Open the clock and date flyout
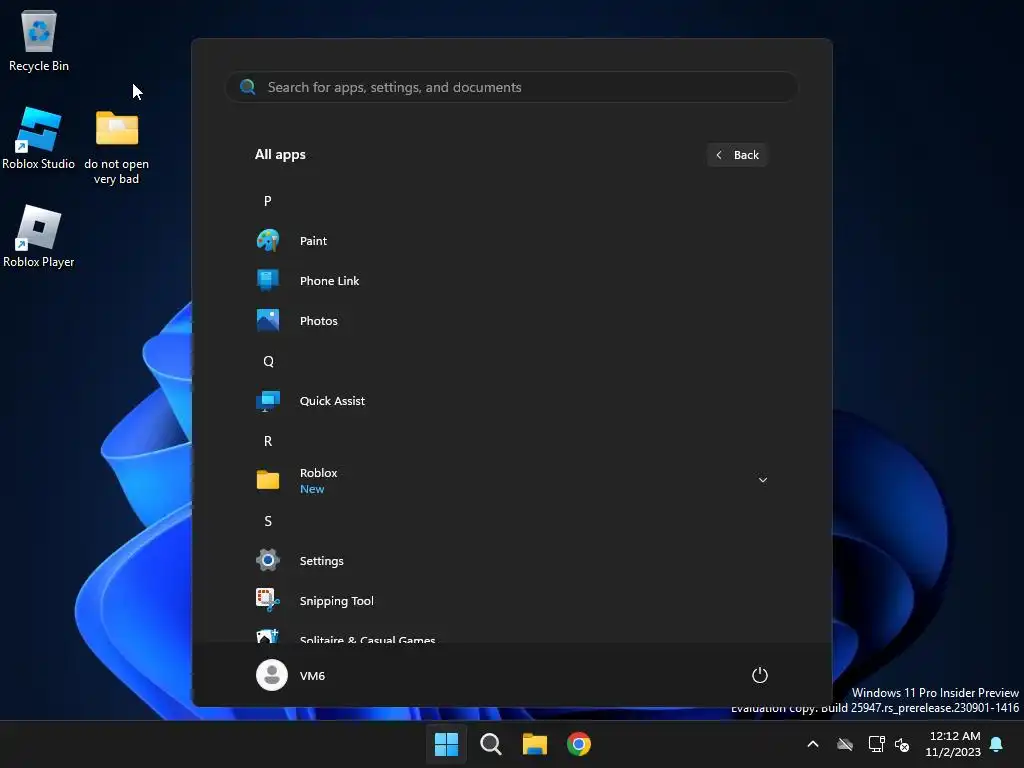This screenshot has height=768, width=1024. (x=953, y=744)
